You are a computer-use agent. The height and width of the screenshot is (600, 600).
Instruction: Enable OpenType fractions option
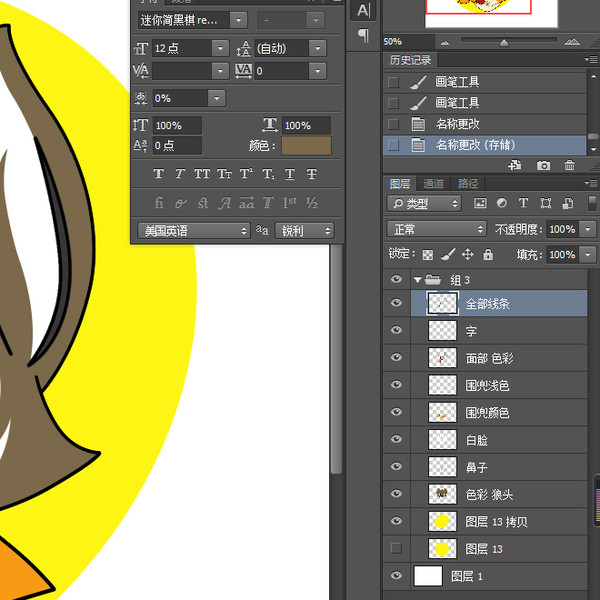(311, 203)
